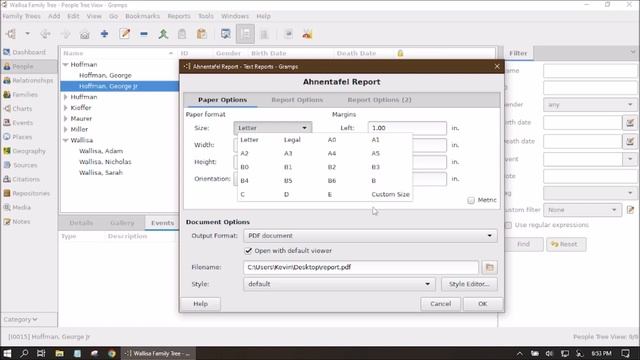Click the birth date editor icon in Filter
The height and width of the screenshot is (360, 640).
coord(630,122)
